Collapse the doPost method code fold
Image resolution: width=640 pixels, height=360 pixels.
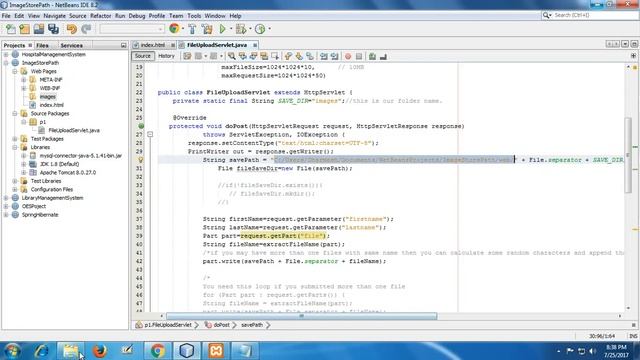150,134
